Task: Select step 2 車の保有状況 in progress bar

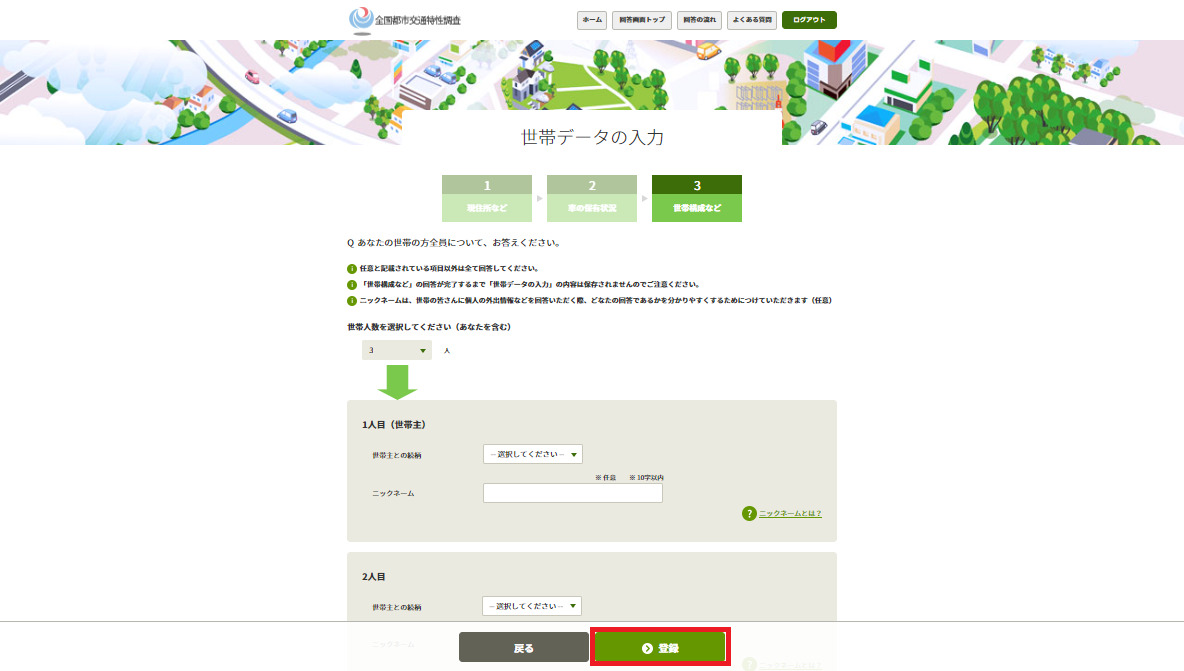Action: [x=592, y=198]
